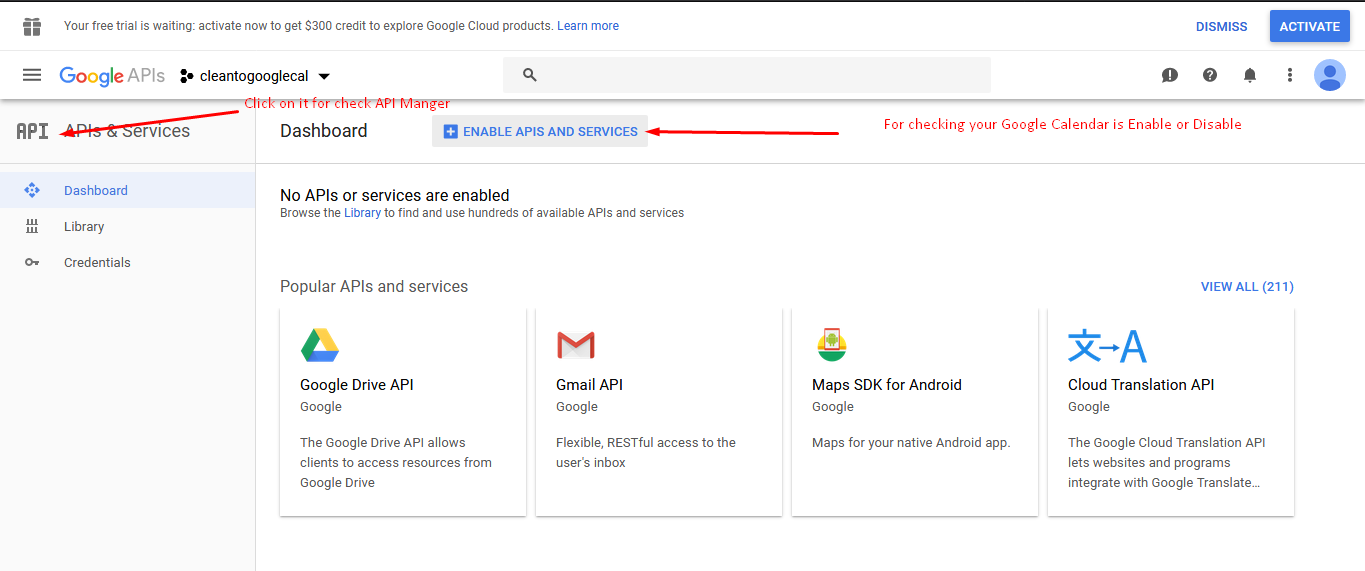Click the Library sidebar icon
1365x571 pixels.
(32, 226)
